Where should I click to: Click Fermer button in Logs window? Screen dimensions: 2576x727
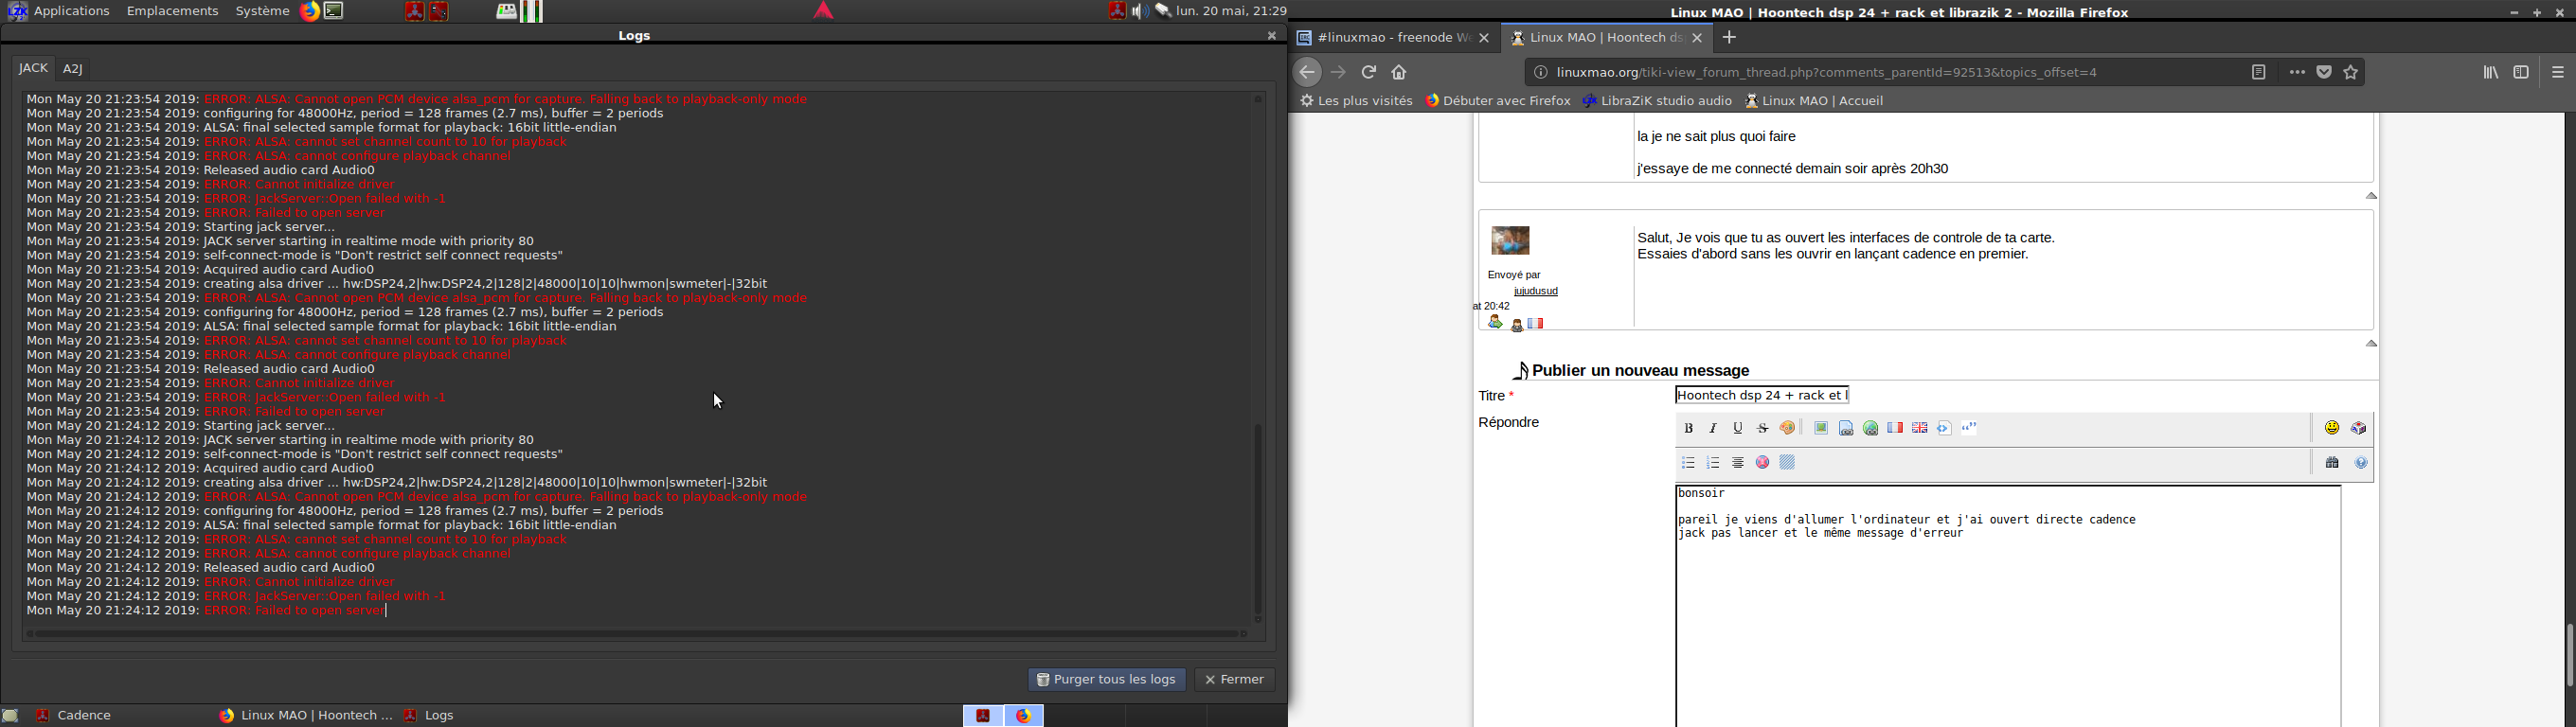(x=1235, y=680)
